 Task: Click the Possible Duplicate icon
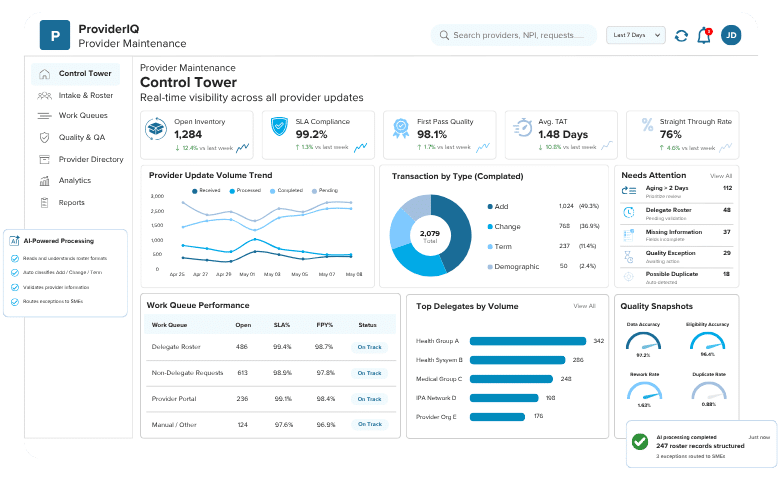pyautogui.click(x=629, y=276)
